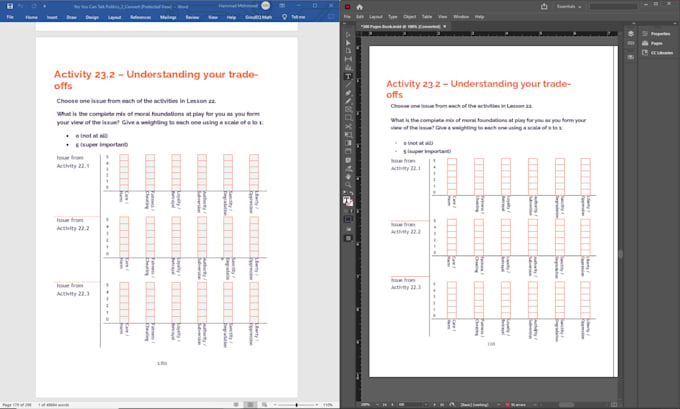Click the fill and stroke swatch in InDesign
The image size is (680, 409).
pyautogui.click(x=348, y=201)
